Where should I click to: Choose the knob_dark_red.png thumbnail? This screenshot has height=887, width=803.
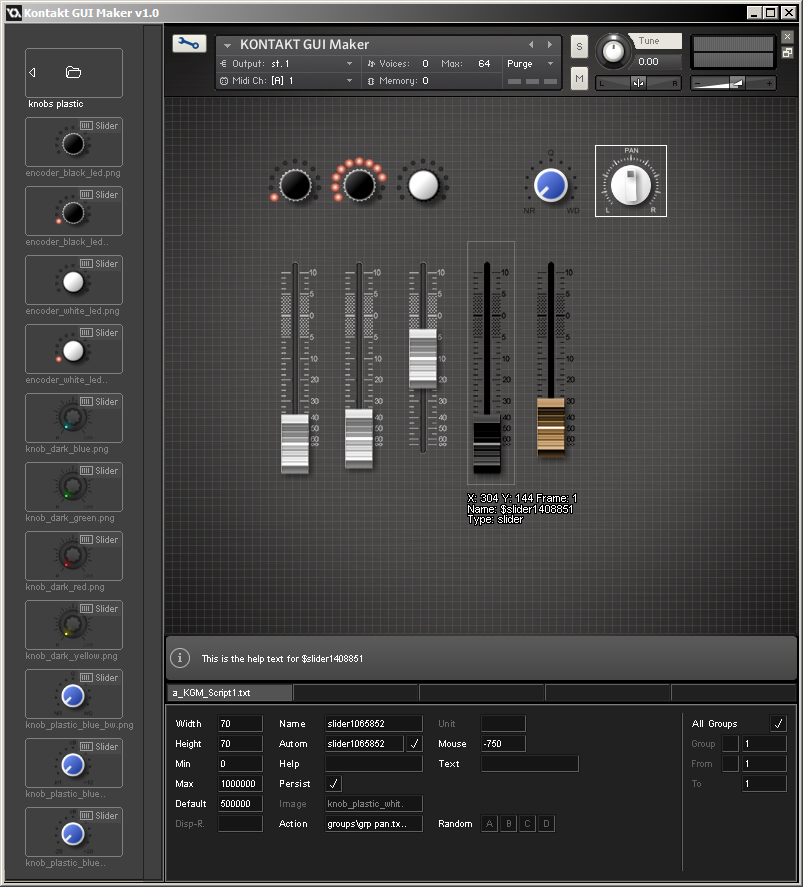[x=74, y=556]
